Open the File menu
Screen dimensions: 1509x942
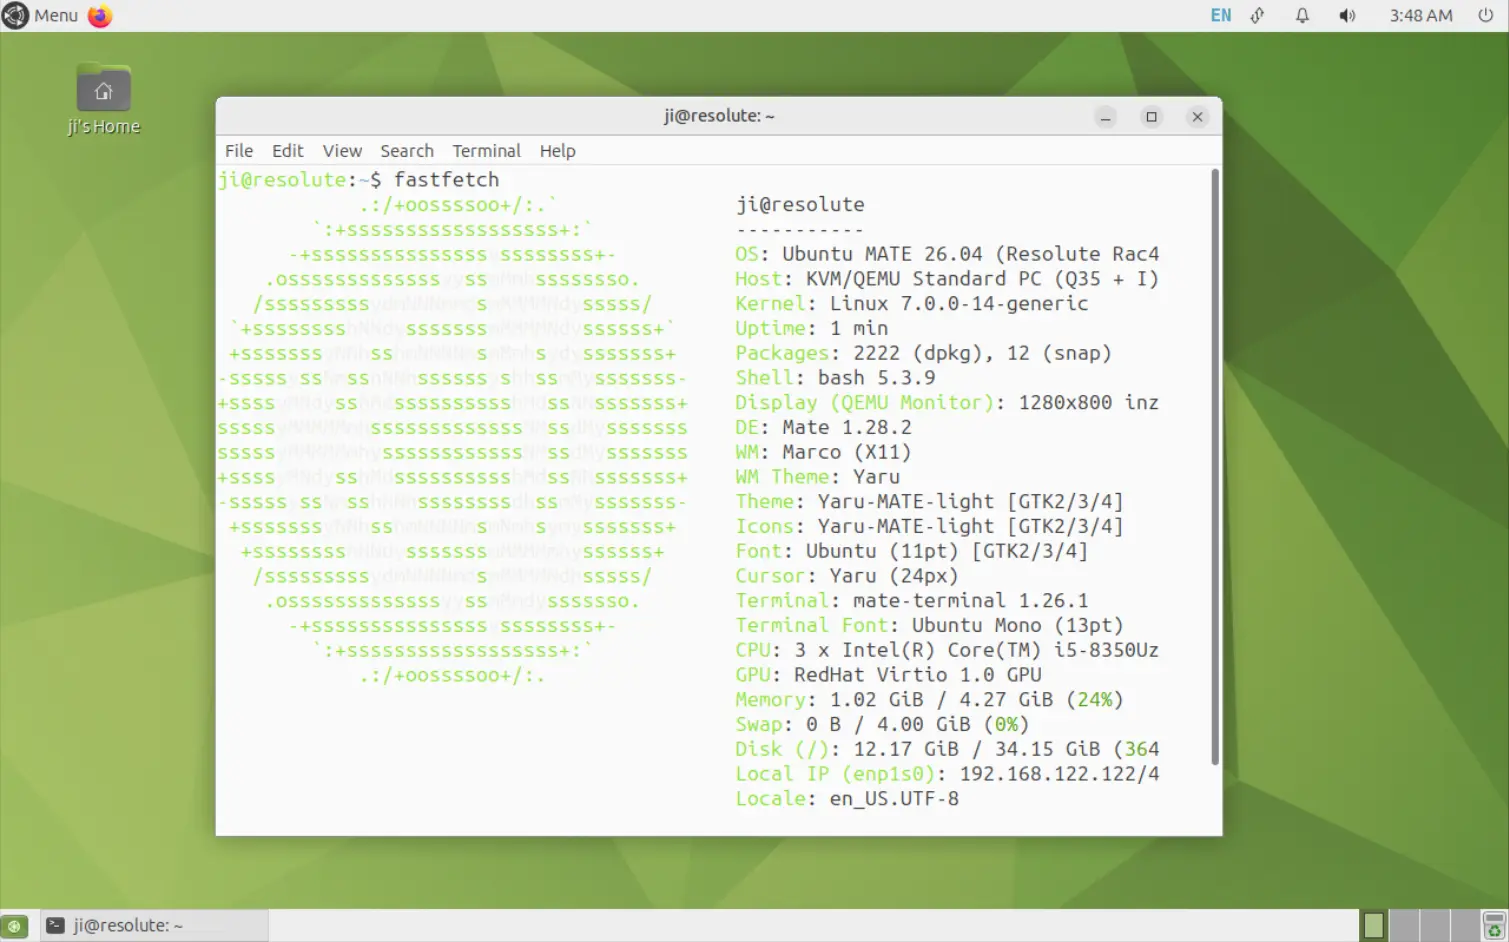point(239,151)
